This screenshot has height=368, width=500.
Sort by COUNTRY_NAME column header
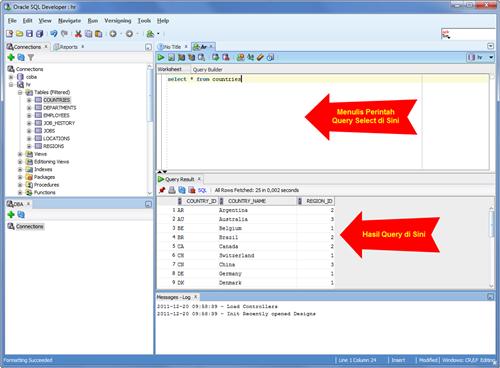tap(257, 201)
